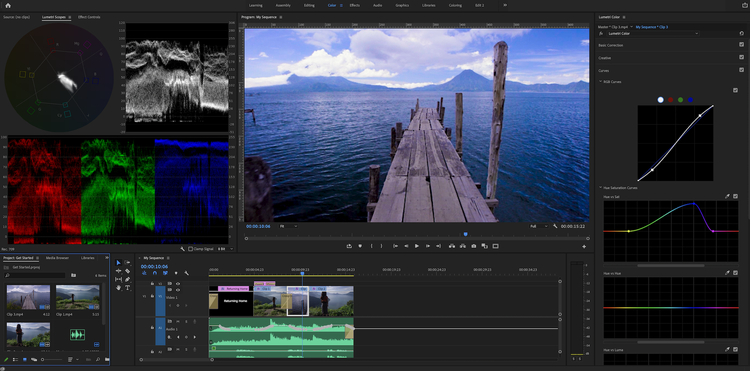Collapse the Hue Saturation Curves section
This screenshot has height=371, width=750.
tap(601, 187)
